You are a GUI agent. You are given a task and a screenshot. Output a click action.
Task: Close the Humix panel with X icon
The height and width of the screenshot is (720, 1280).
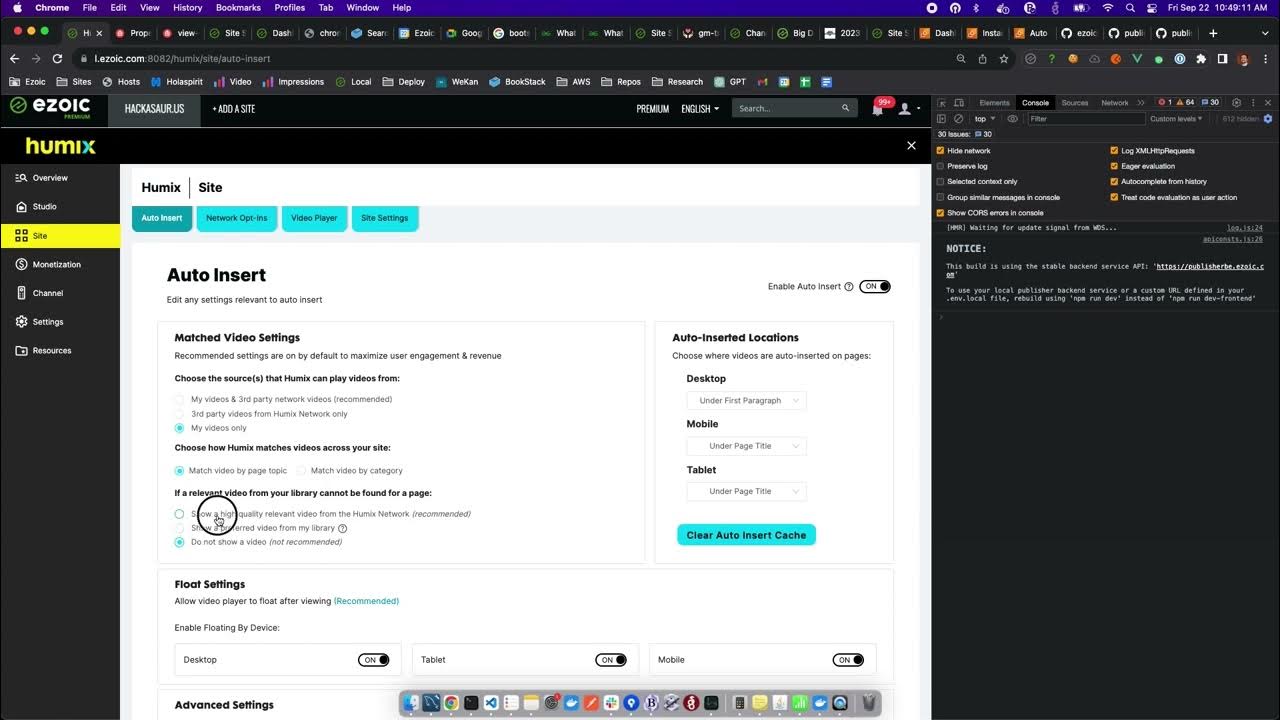(911, 146)
